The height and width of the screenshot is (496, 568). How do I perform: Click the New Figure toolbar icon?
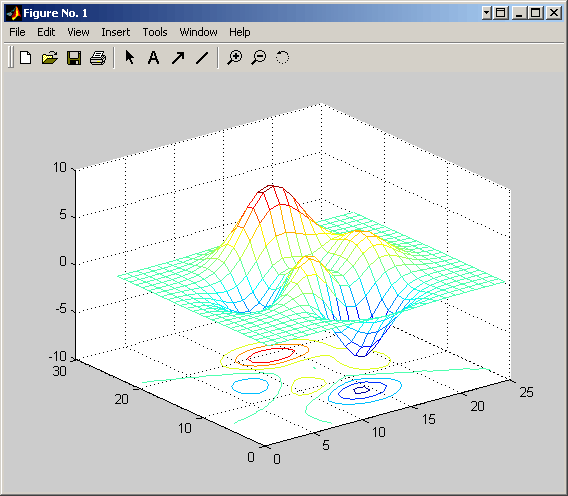(x=25, y=58)
